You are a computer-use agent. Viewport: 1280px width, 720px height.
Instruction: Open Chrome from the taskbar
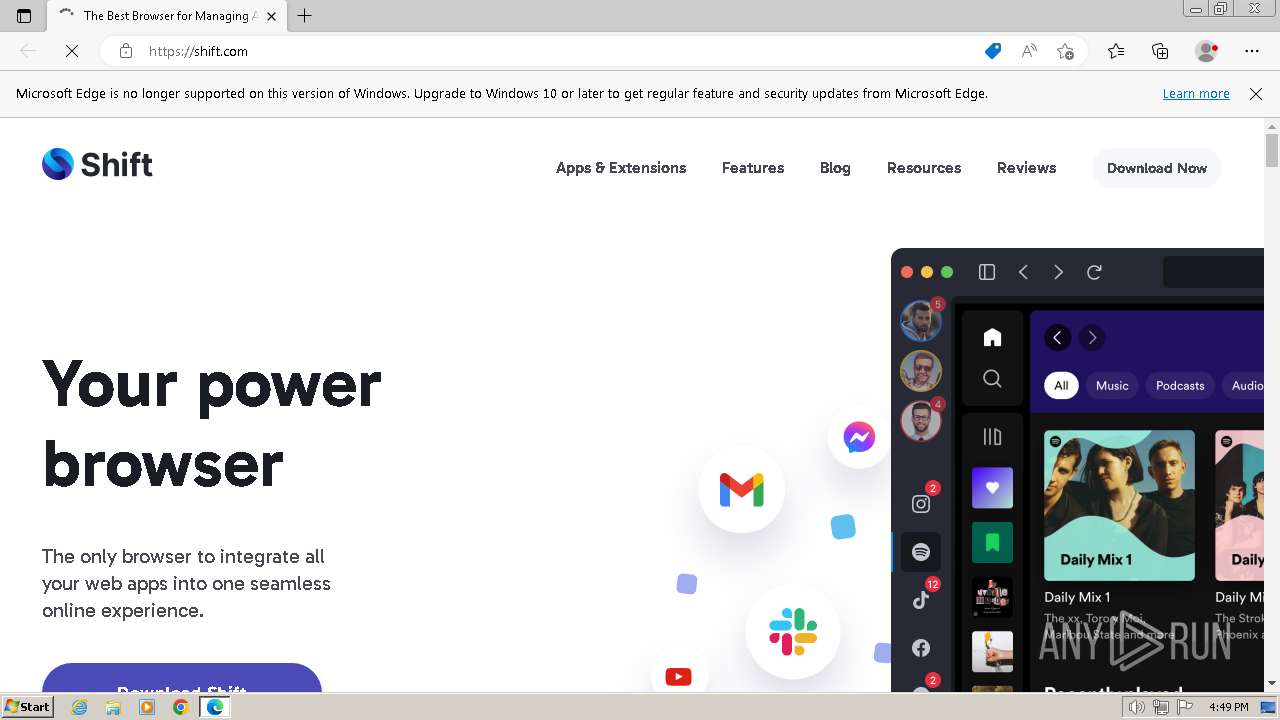180,707
